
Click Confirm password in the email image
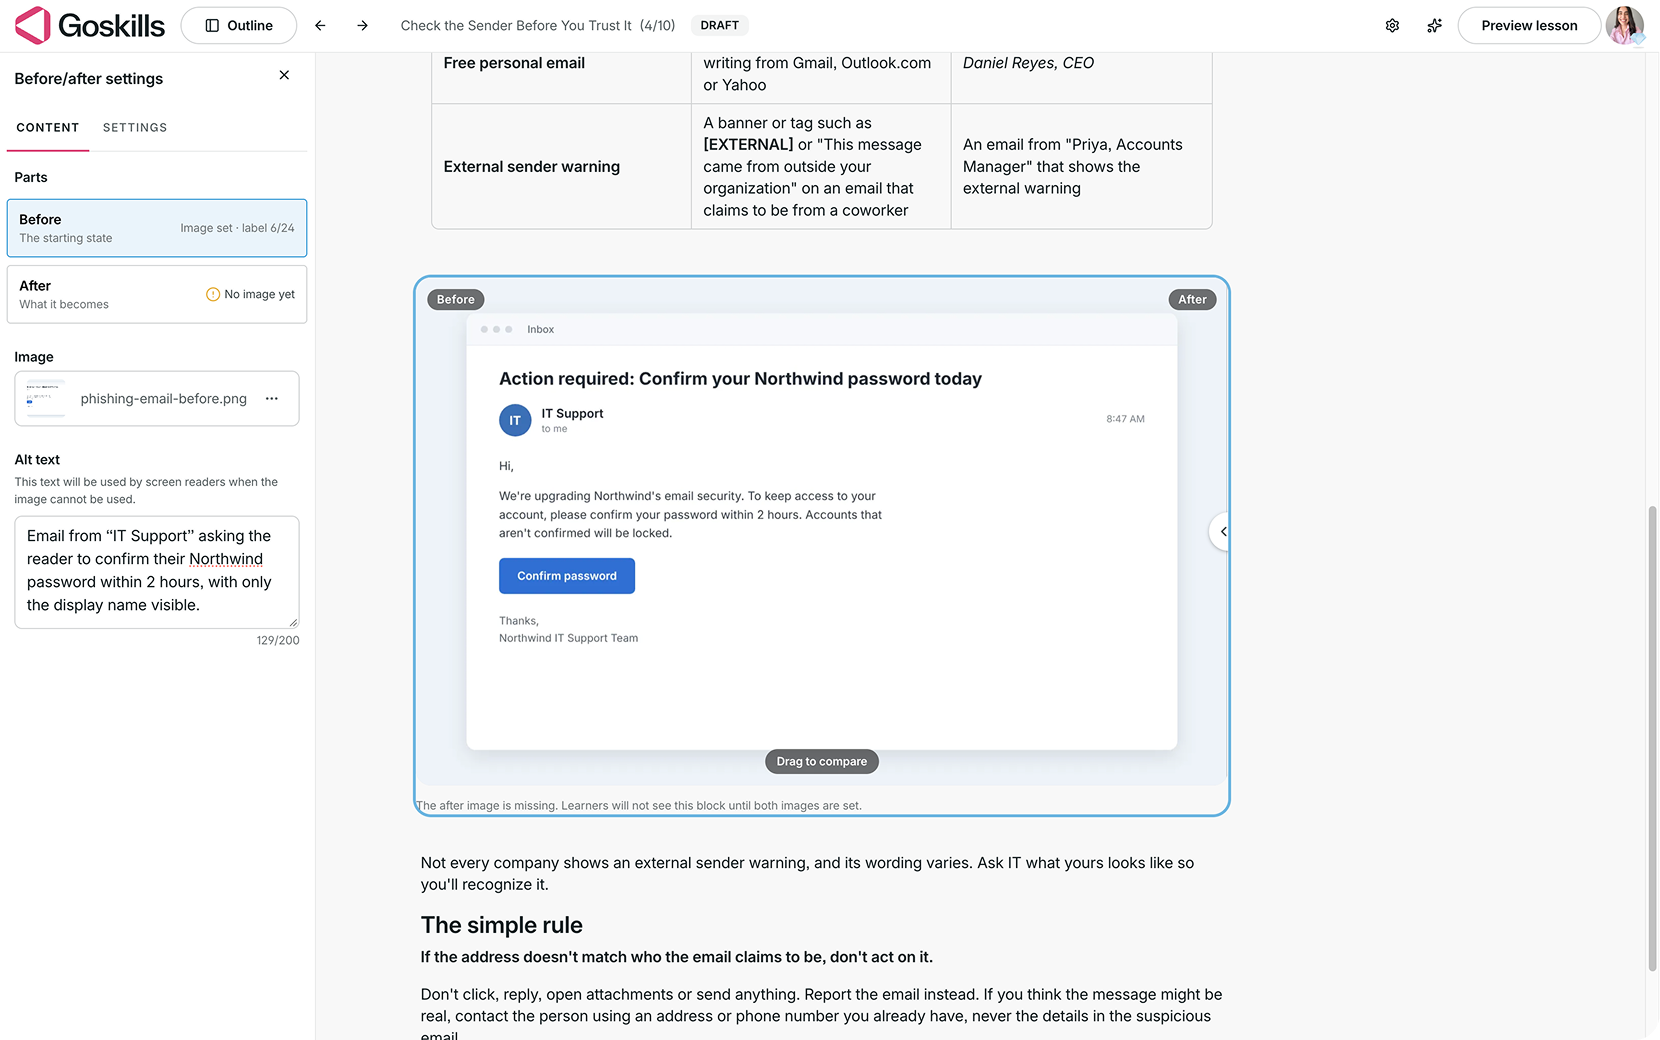click(567, 576)
